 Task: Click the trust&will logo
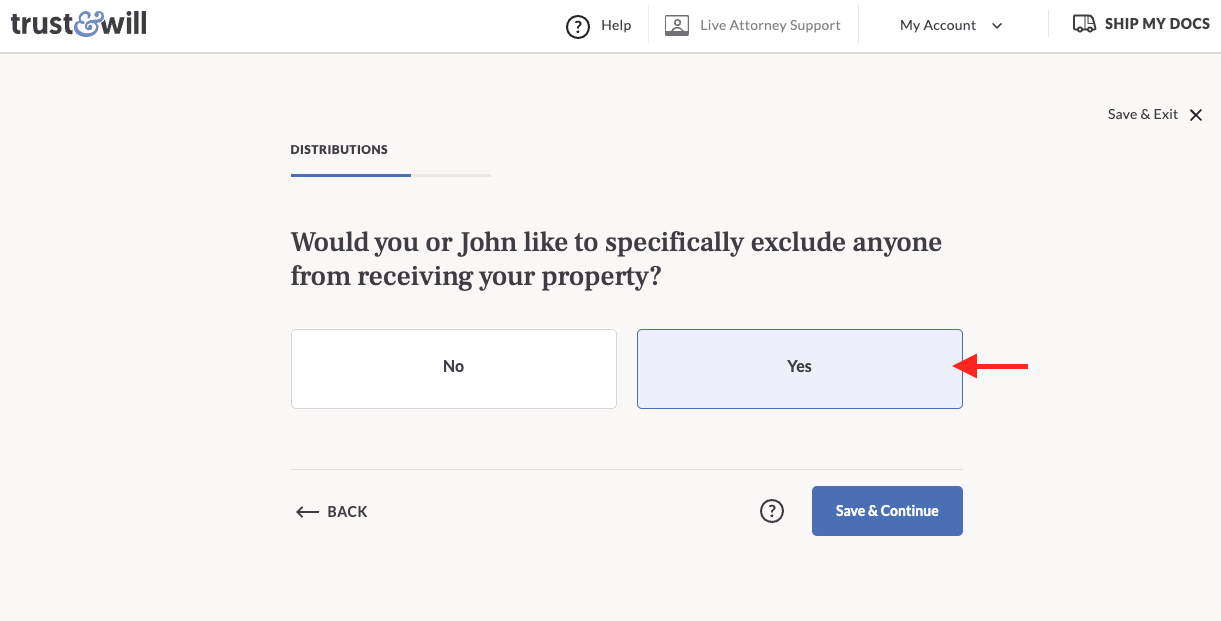pyautogui.click(x=79, y=24)
